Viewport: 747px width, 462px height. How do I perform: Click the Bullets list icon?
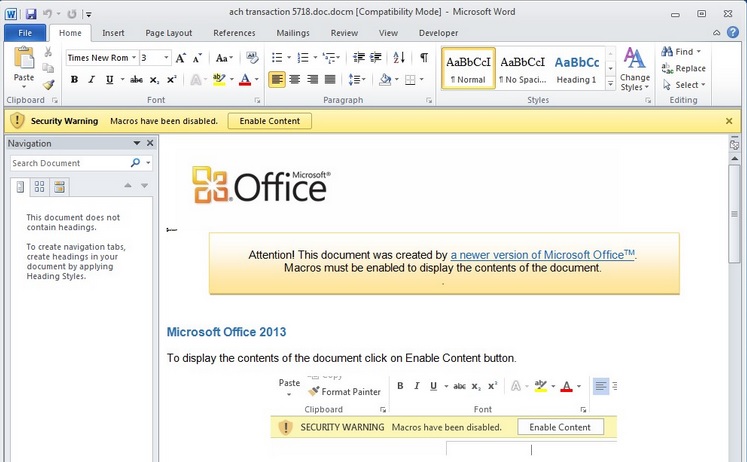click(x=277, y=58)
